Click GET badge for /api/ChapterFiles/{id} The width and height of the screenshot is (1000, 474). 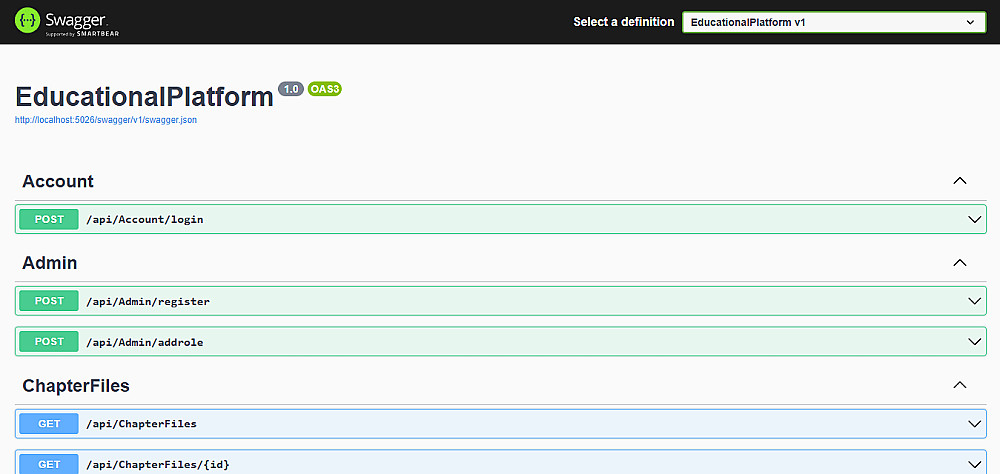click(49, 464)
